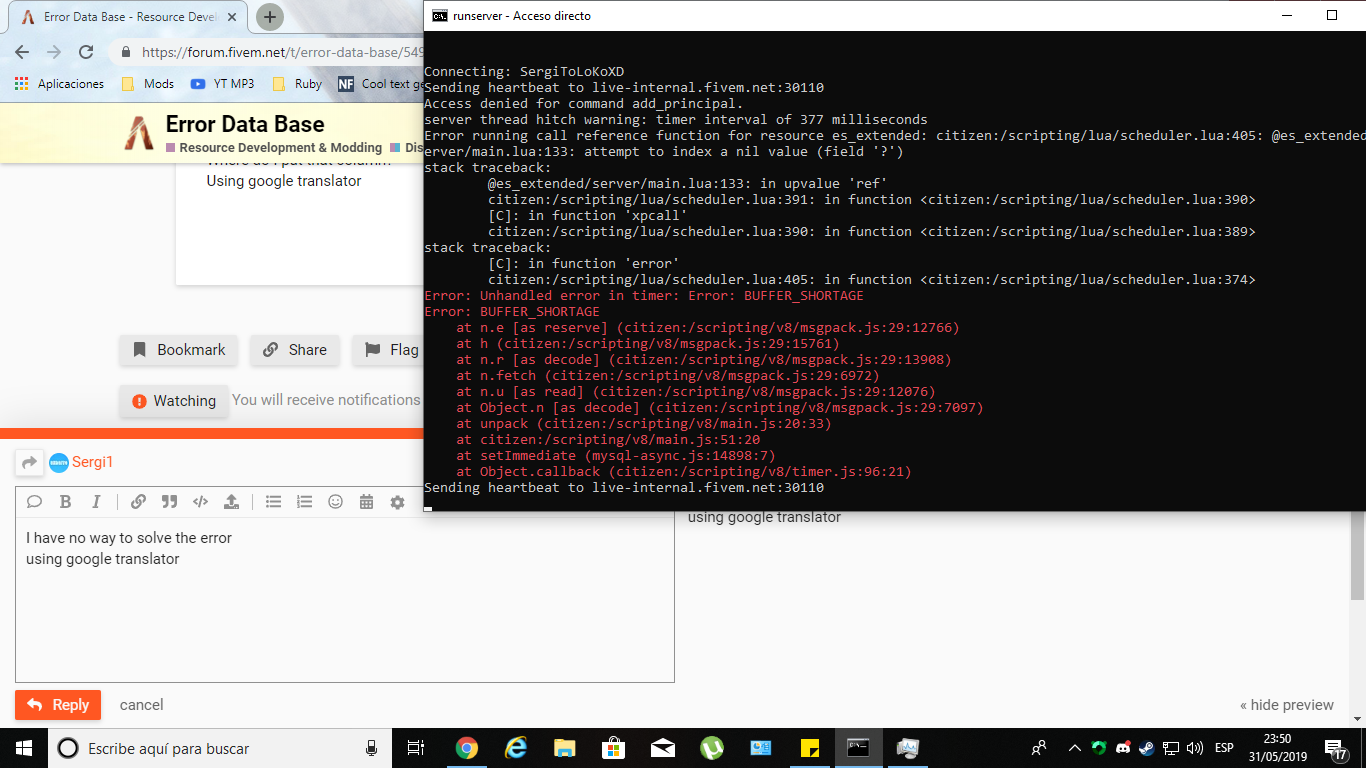The image size is (1366, 768).
Task: Cancel the reply draft
Action: (x=141, y=705)
